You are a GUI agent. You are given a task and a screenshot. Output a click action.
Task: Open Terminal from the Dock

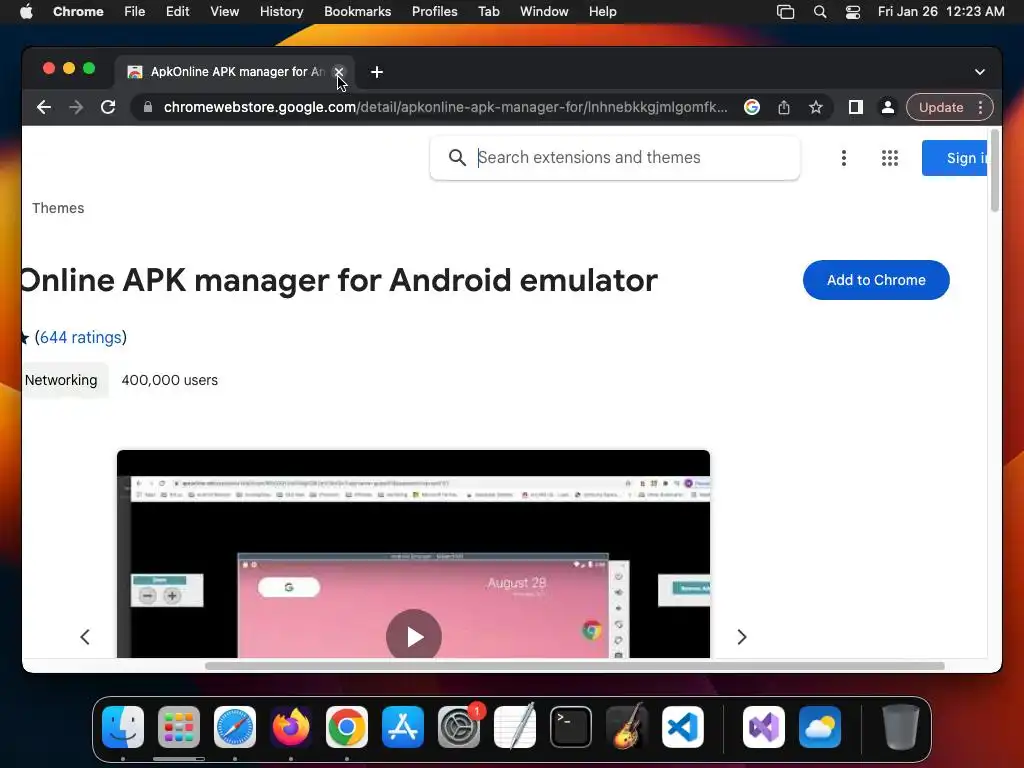click(571, 727)
